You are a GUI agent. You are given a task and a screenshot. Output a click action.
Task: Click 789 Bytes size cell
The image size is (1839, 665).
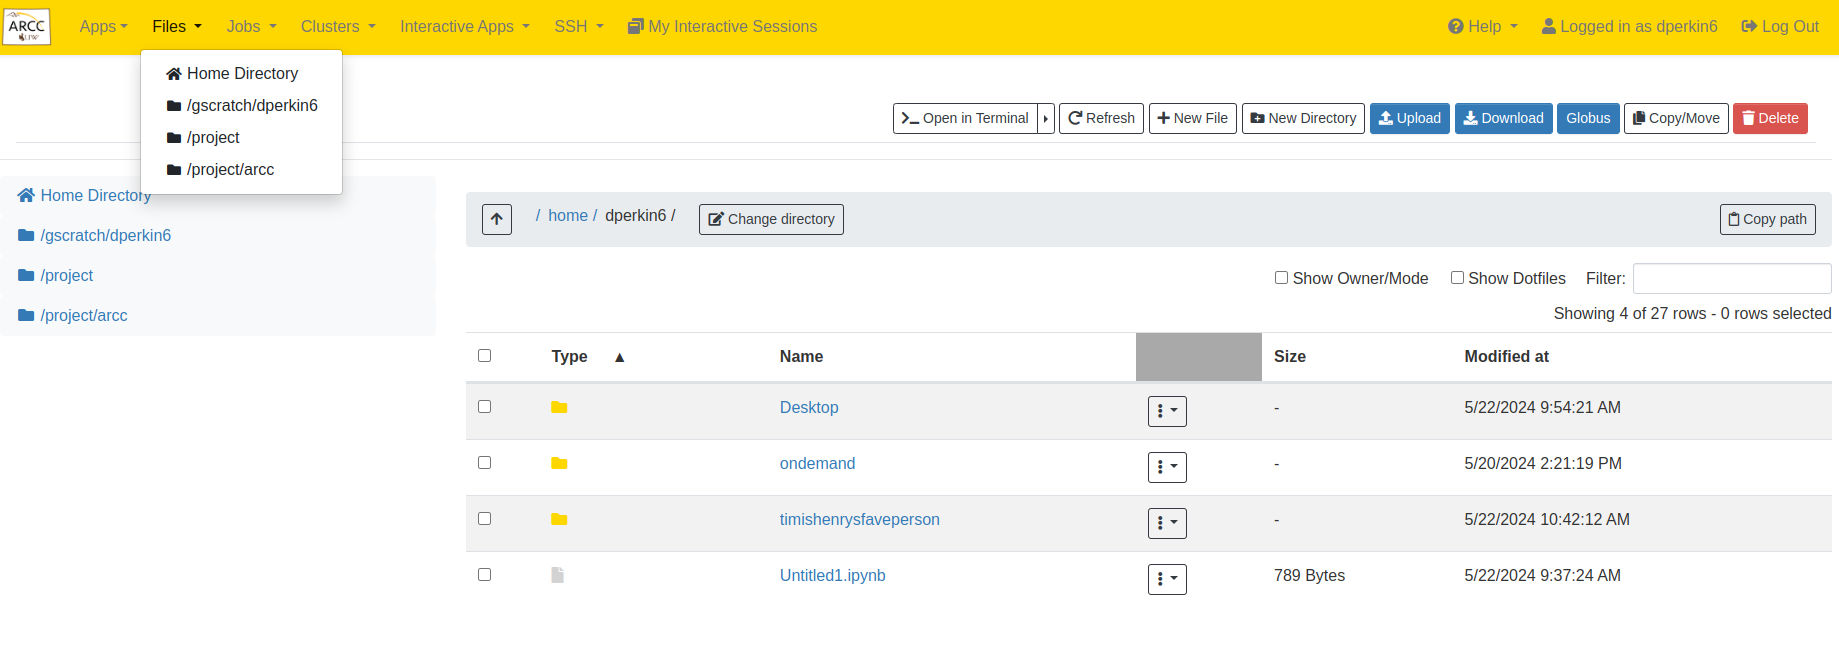pos(1310,576)
